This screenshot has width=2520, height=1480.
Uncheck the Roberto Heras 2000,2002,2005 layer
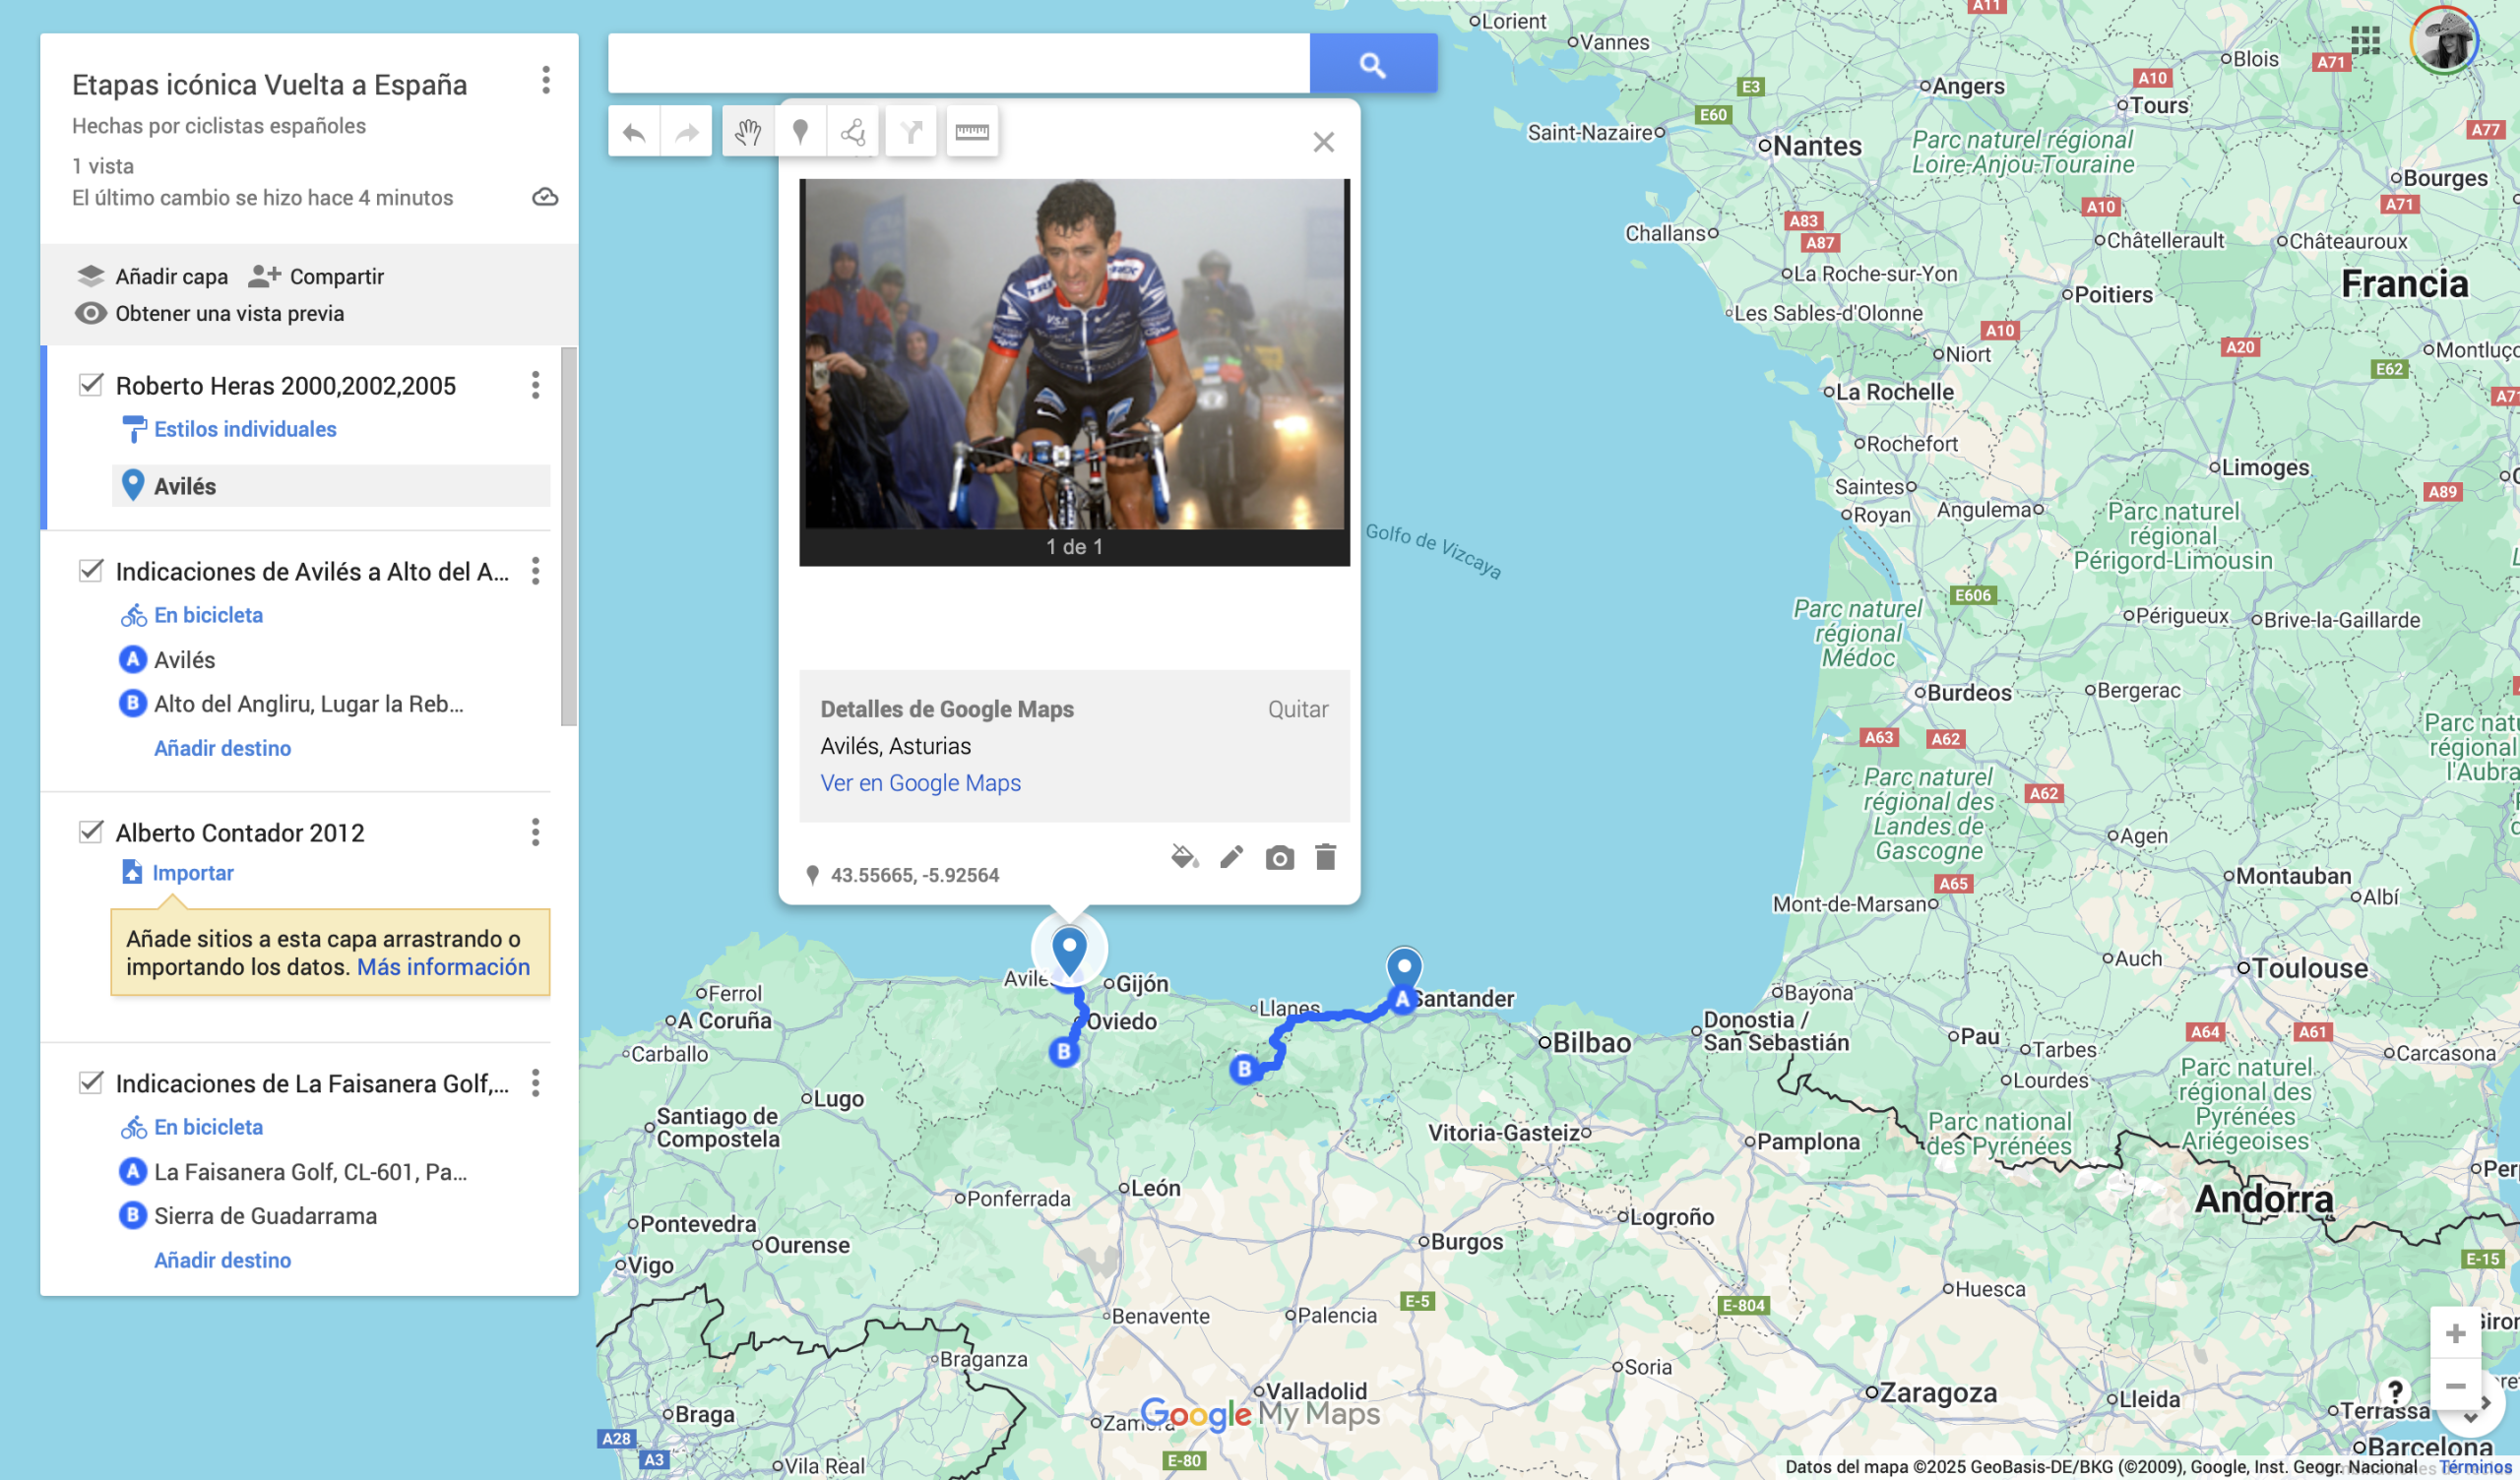coord(90,385)
